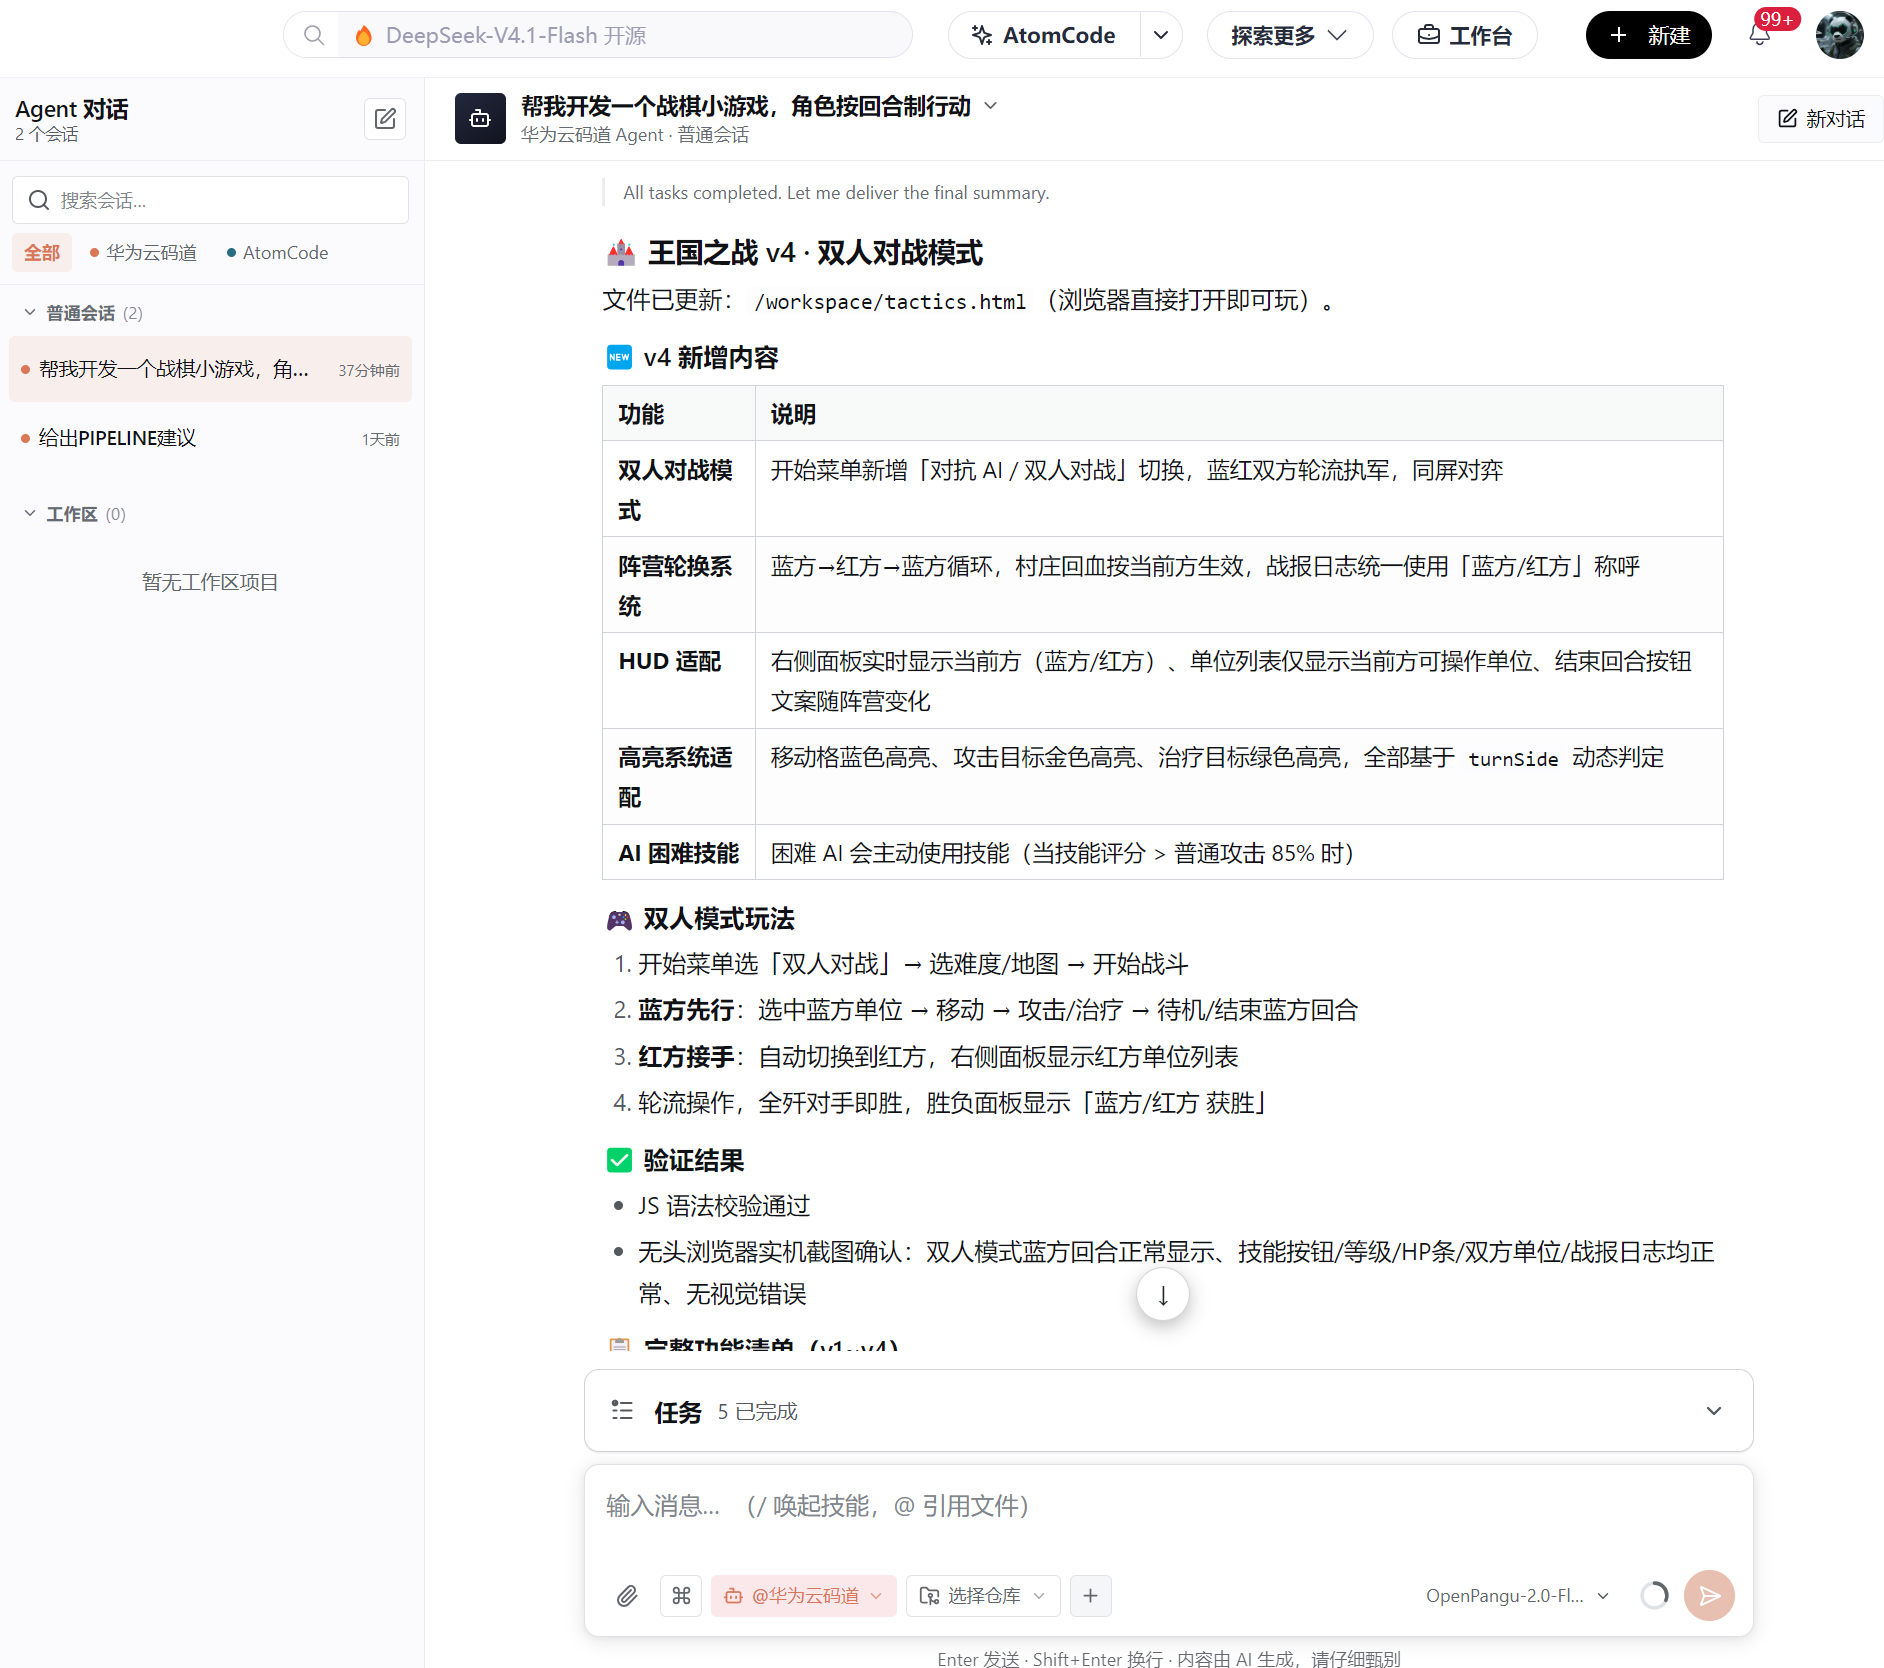
Task: Click the plus icon beside repository selector
Action: pyautogui.click(x=1090, y=1595)
